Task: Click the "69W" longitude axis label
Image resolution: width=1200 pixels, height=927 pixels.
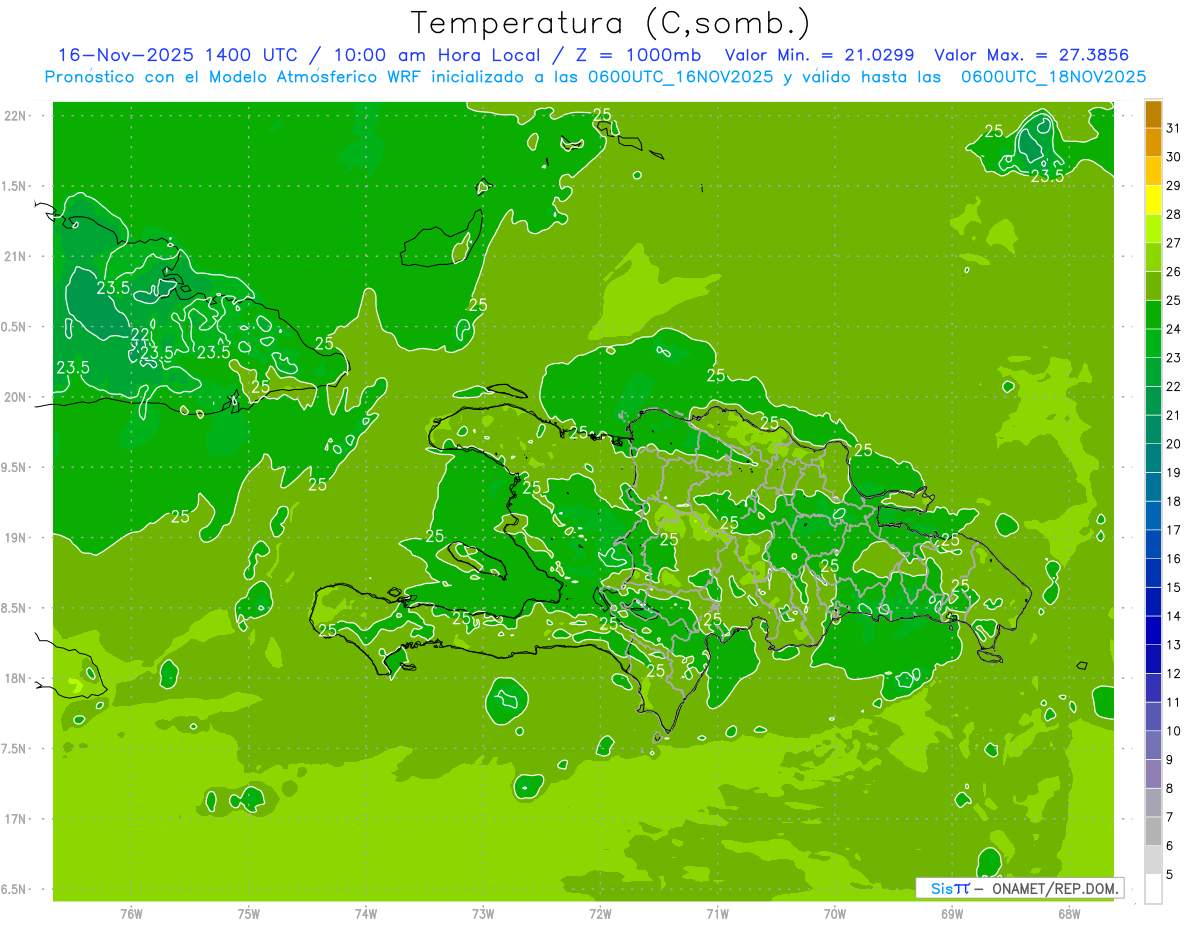Action: (951, 914)
